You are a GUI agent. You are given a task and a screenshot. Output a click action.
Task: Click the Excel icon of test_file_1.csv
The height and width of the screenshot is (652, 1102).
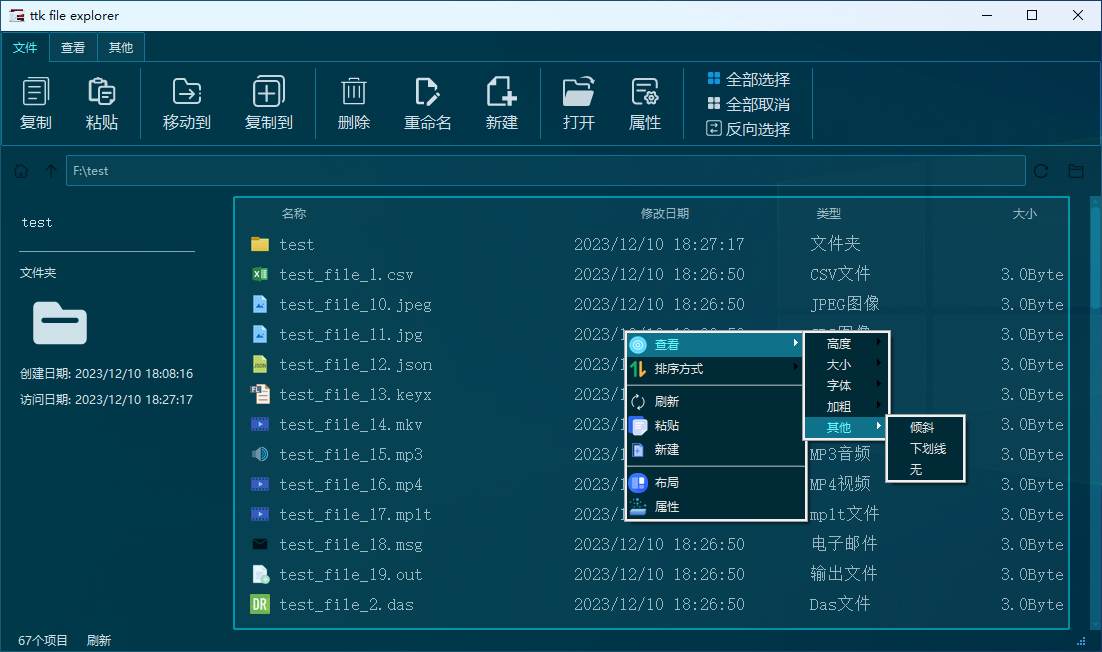point(260,274)
